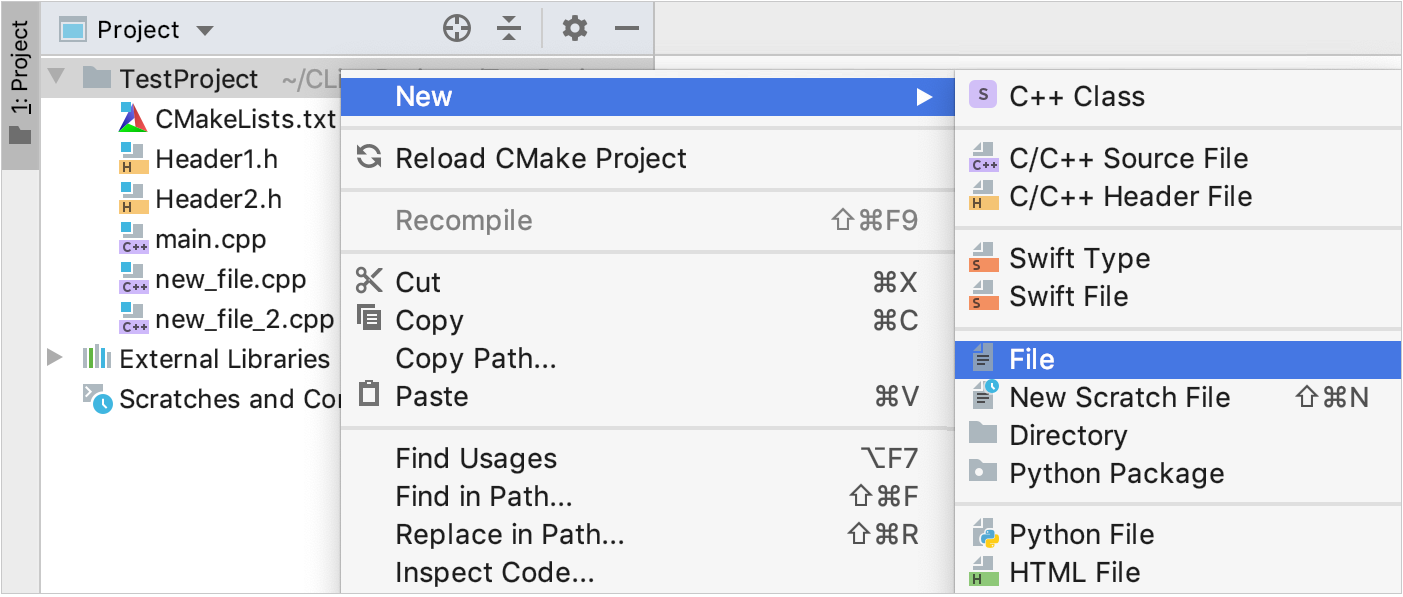
Task: Click the main.cpp C++ file icon
Action: [x=134, y=239]
